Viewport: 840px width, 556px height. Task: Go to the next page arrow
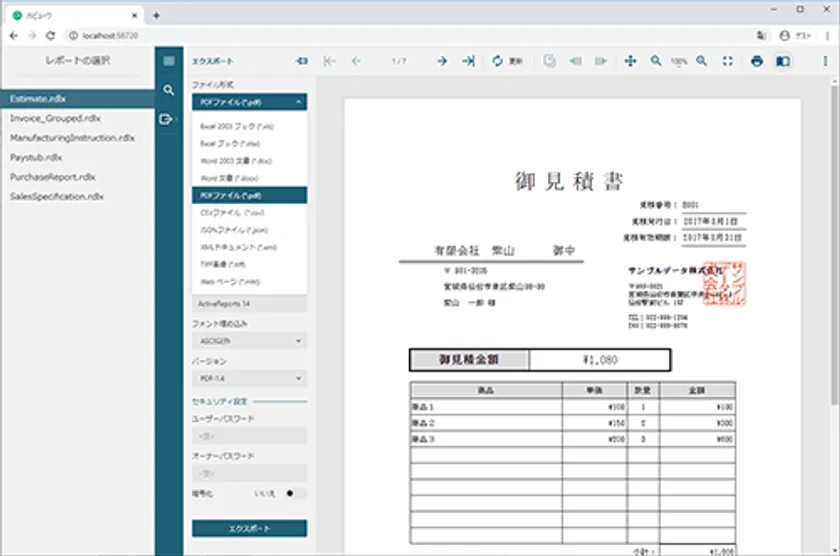[441, 61]
